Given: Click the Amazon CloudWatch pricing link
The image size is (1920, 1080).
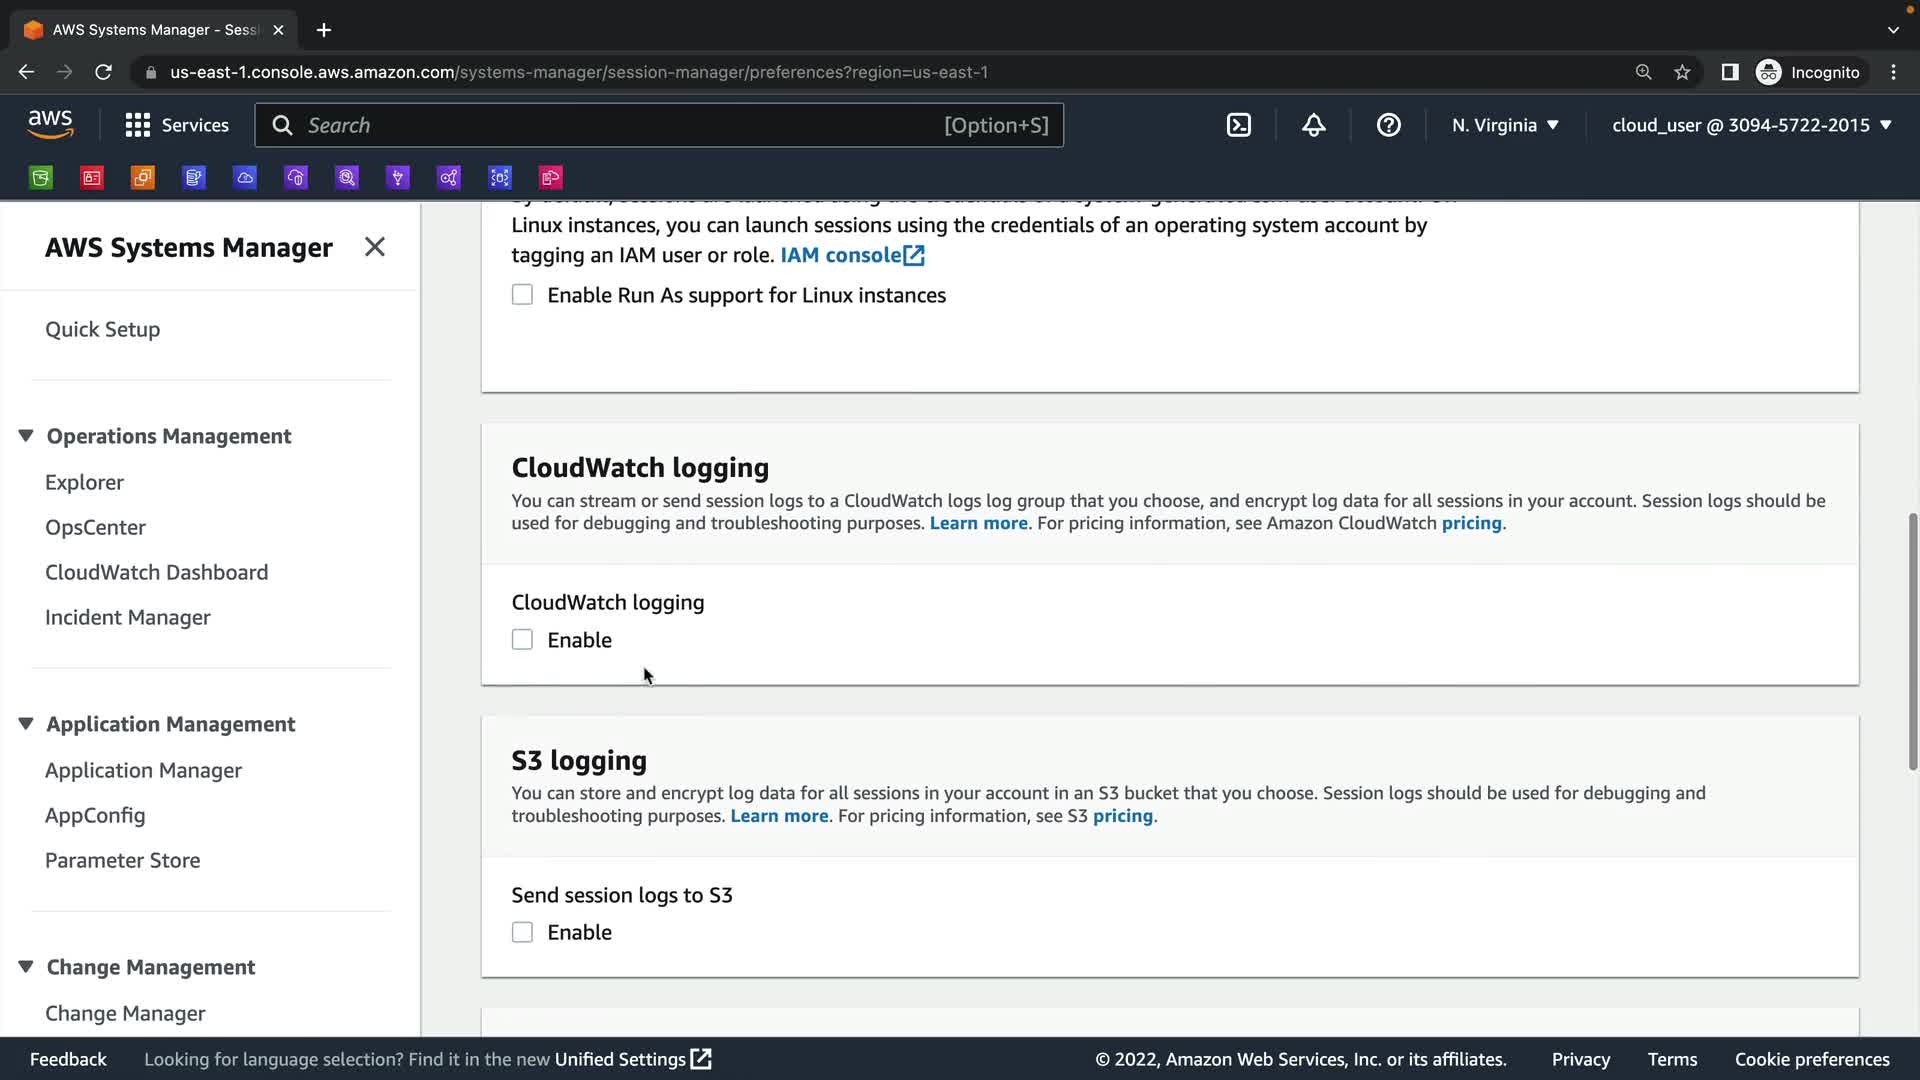Looking at the screenshot, I should pyautogui.click(x=1471, y=523).
